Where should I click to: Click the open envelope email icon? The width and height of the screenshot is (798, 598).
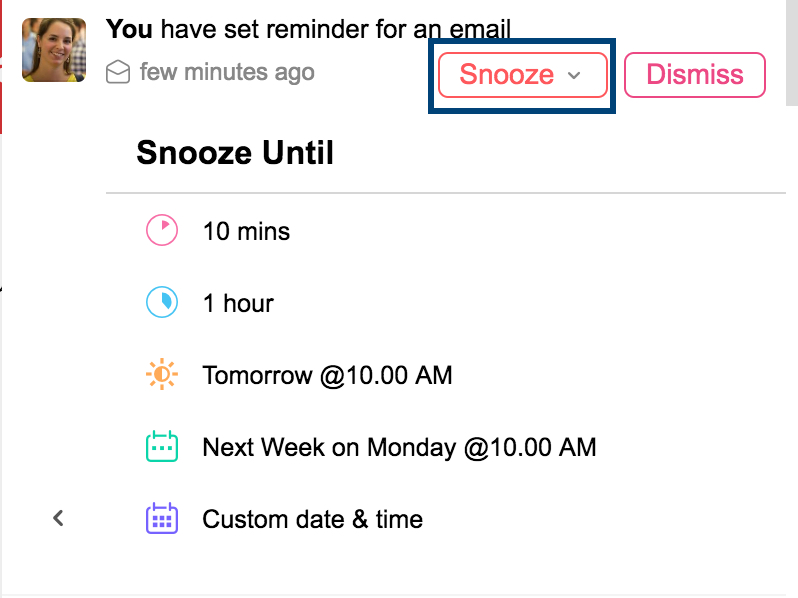(x=119, y=72)
